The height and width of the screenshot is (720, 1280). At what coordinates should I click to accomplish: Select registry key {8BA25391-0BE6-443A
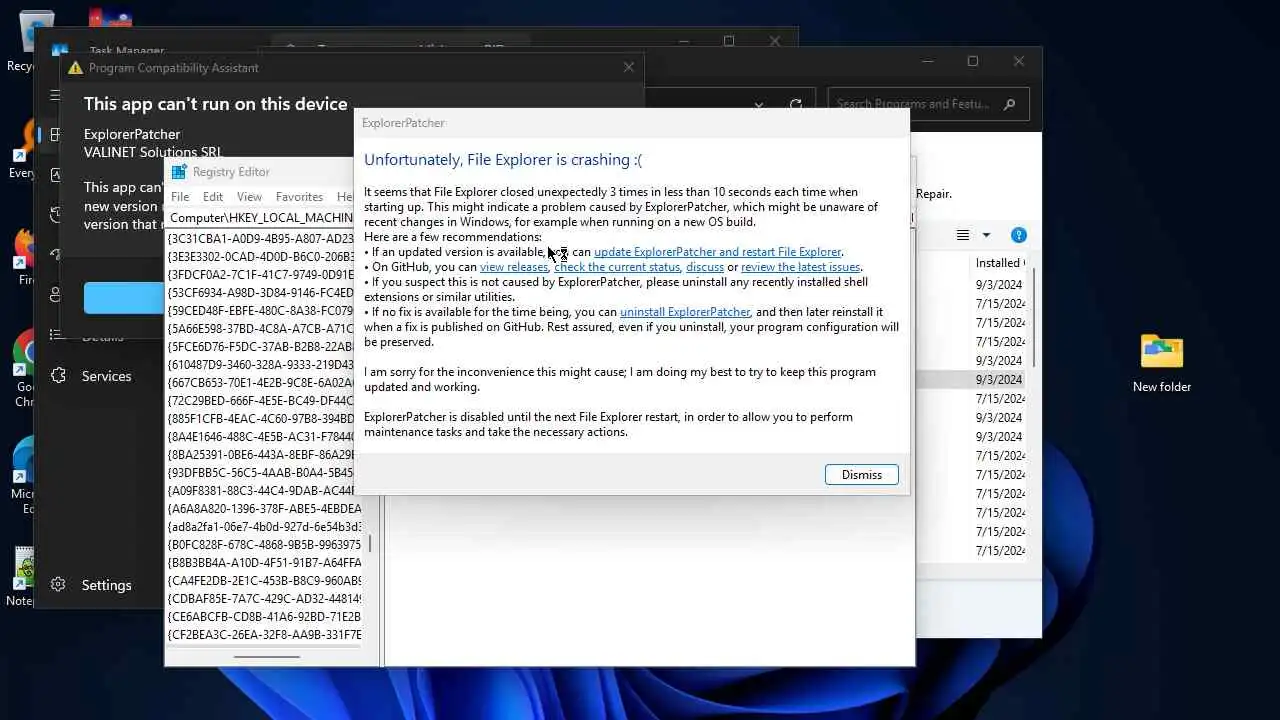(x=261, y=455)
